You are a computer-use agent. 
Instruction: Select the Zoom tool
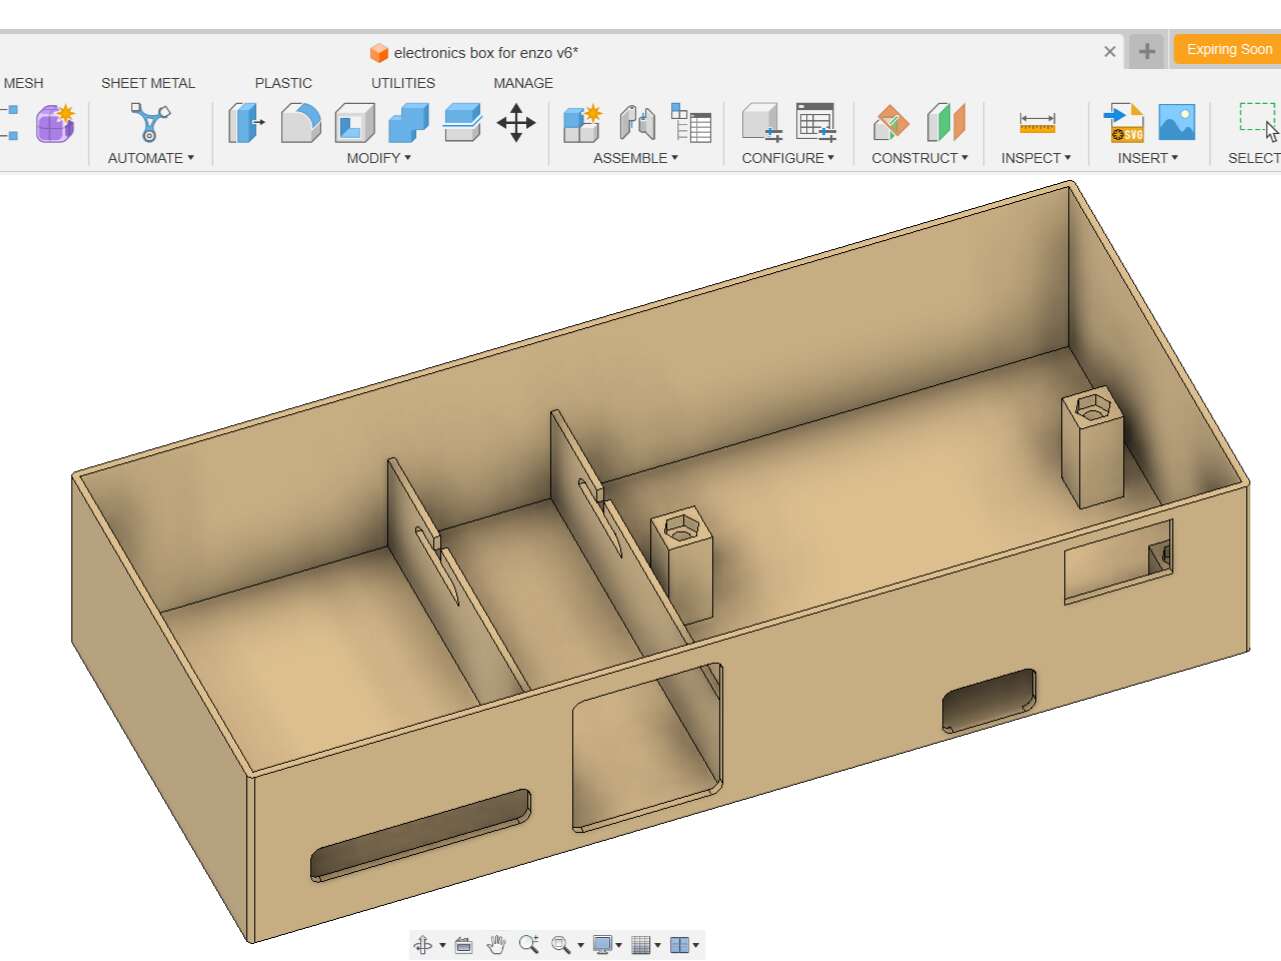click(x=529, y=944)
